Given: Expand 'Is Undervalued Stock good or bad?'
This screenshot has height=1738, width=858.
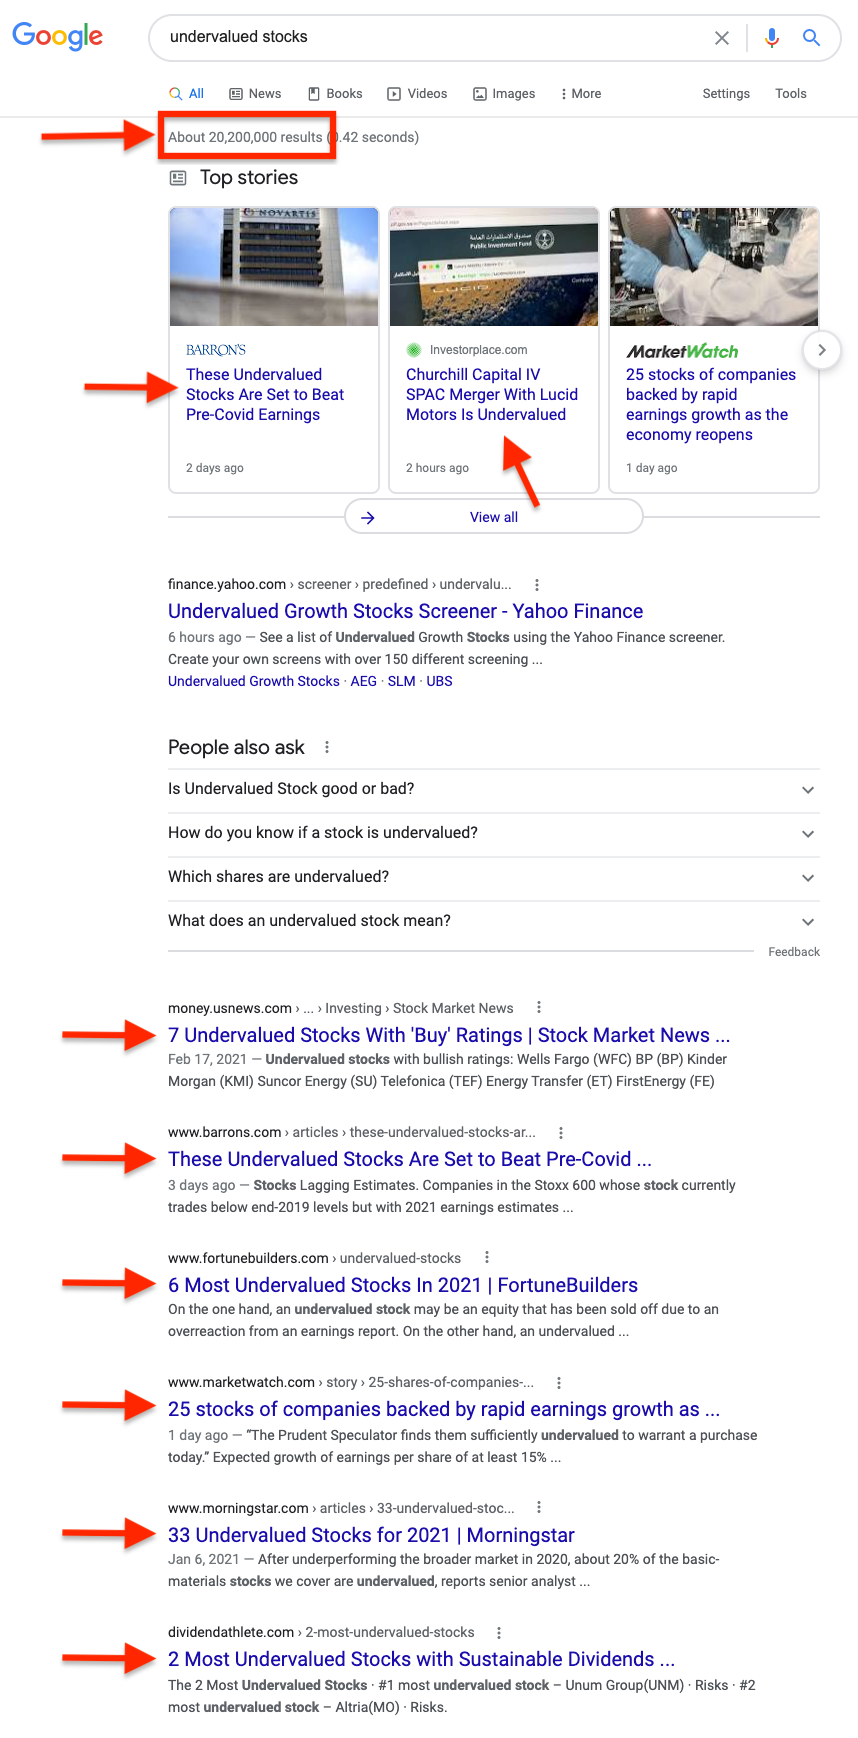Looking at the screenshot, I should point(807,789).
